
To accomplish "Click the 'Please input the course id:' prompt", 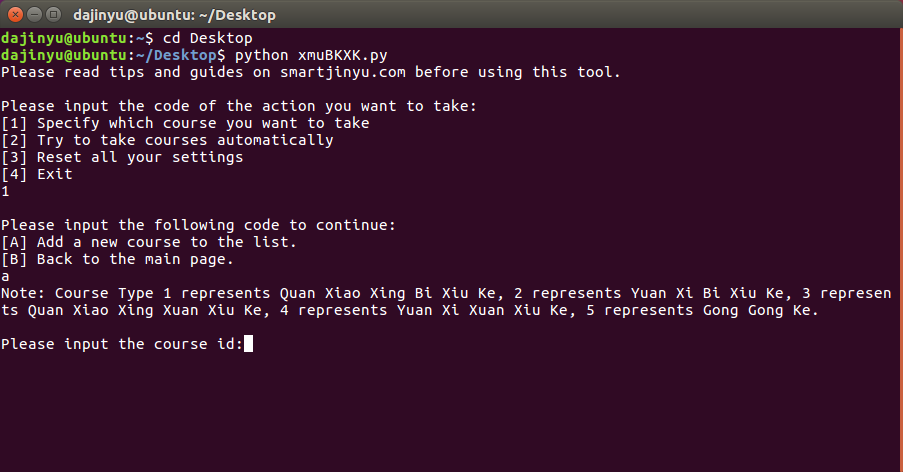I will pos(122,344).
